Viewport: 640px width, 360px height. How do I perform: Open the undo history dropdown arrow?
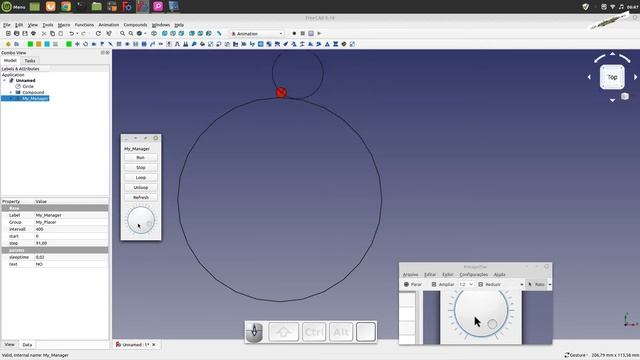point(77,33)
